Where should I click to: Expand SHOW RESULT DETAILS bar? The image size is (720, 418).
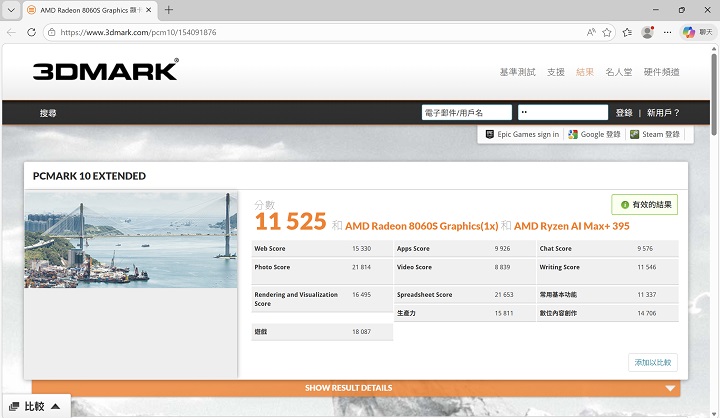tap(356, 388)
